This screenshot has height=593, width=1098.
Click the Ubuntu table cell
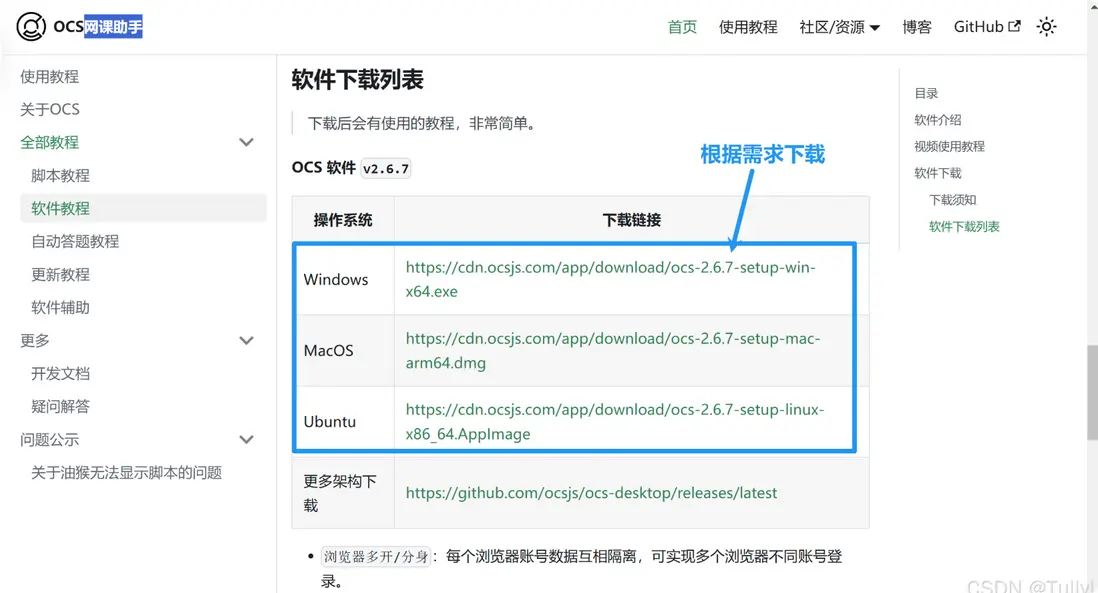(343, 421)
